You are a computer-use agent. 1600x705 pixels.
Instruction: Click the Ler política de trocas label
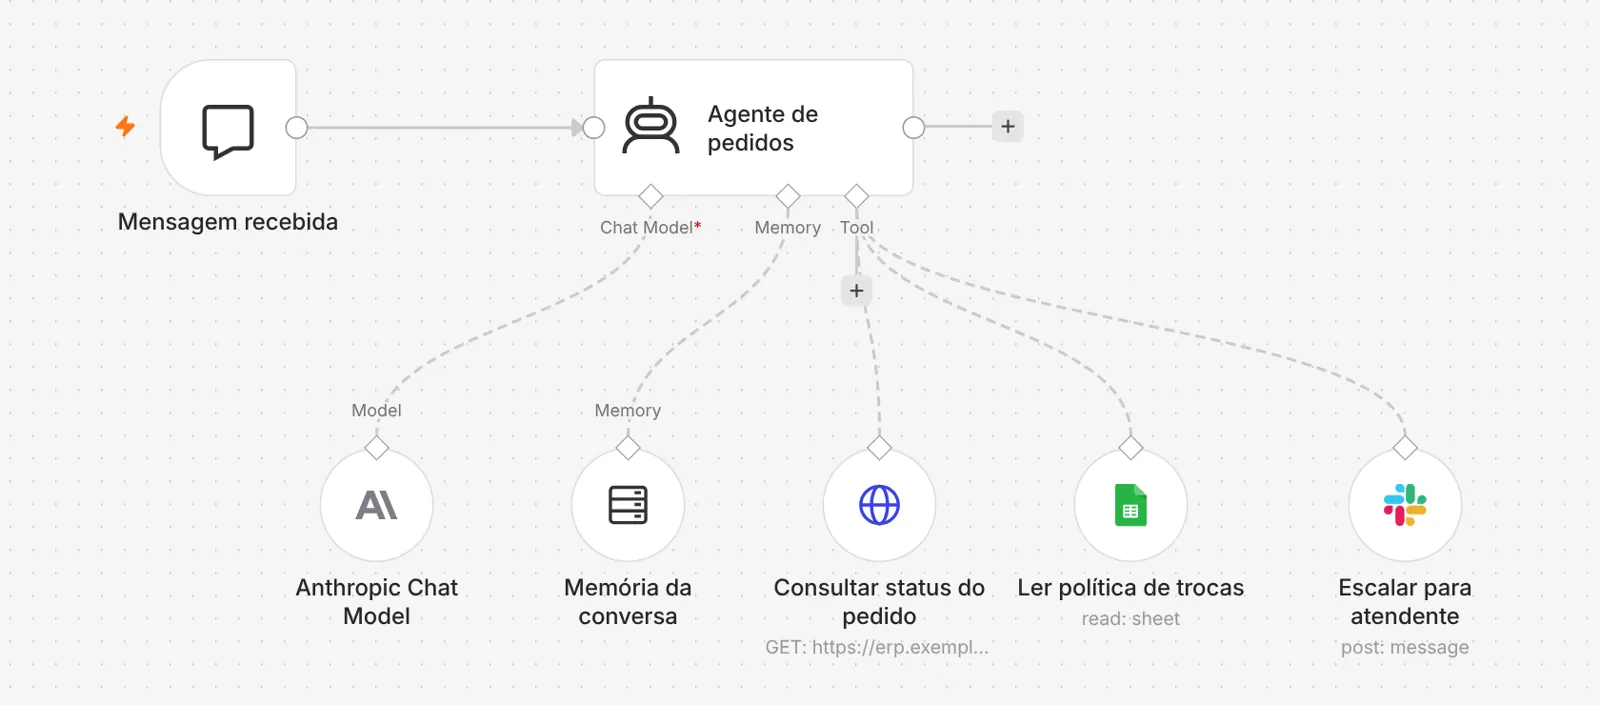1131,588
